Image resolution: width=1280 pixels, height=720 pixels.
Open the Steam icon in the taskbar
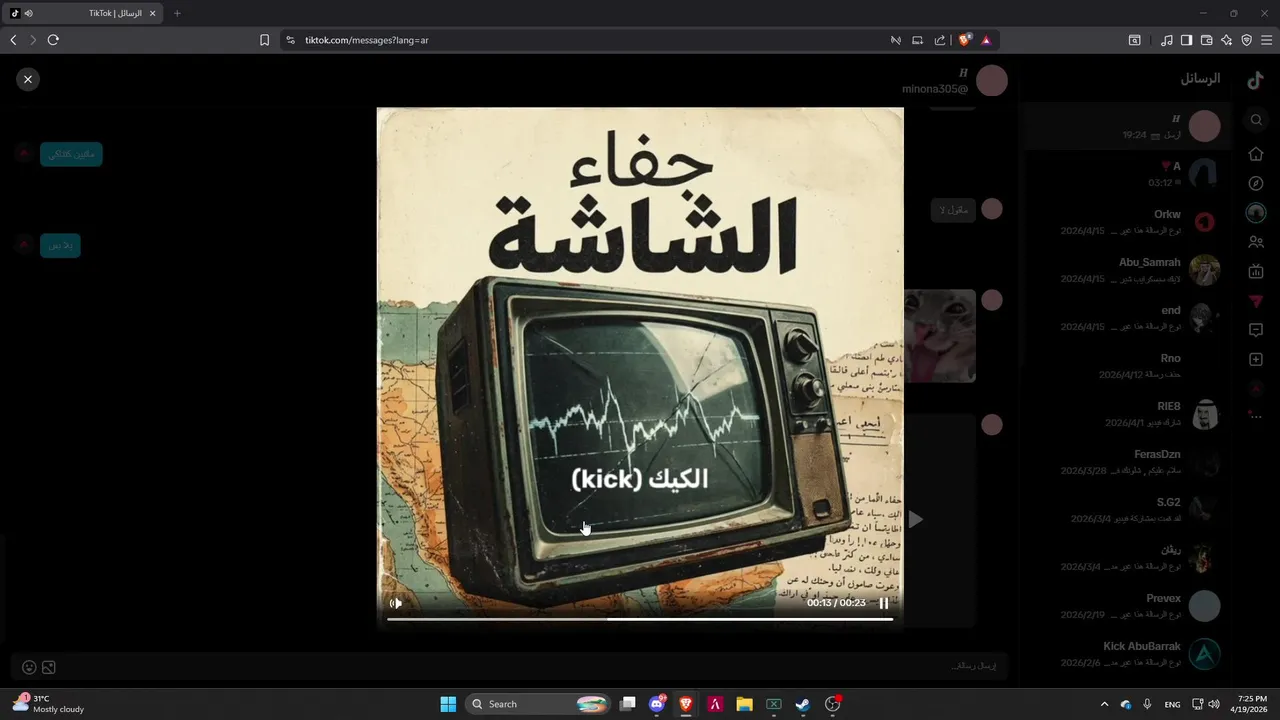coord(803,704)
